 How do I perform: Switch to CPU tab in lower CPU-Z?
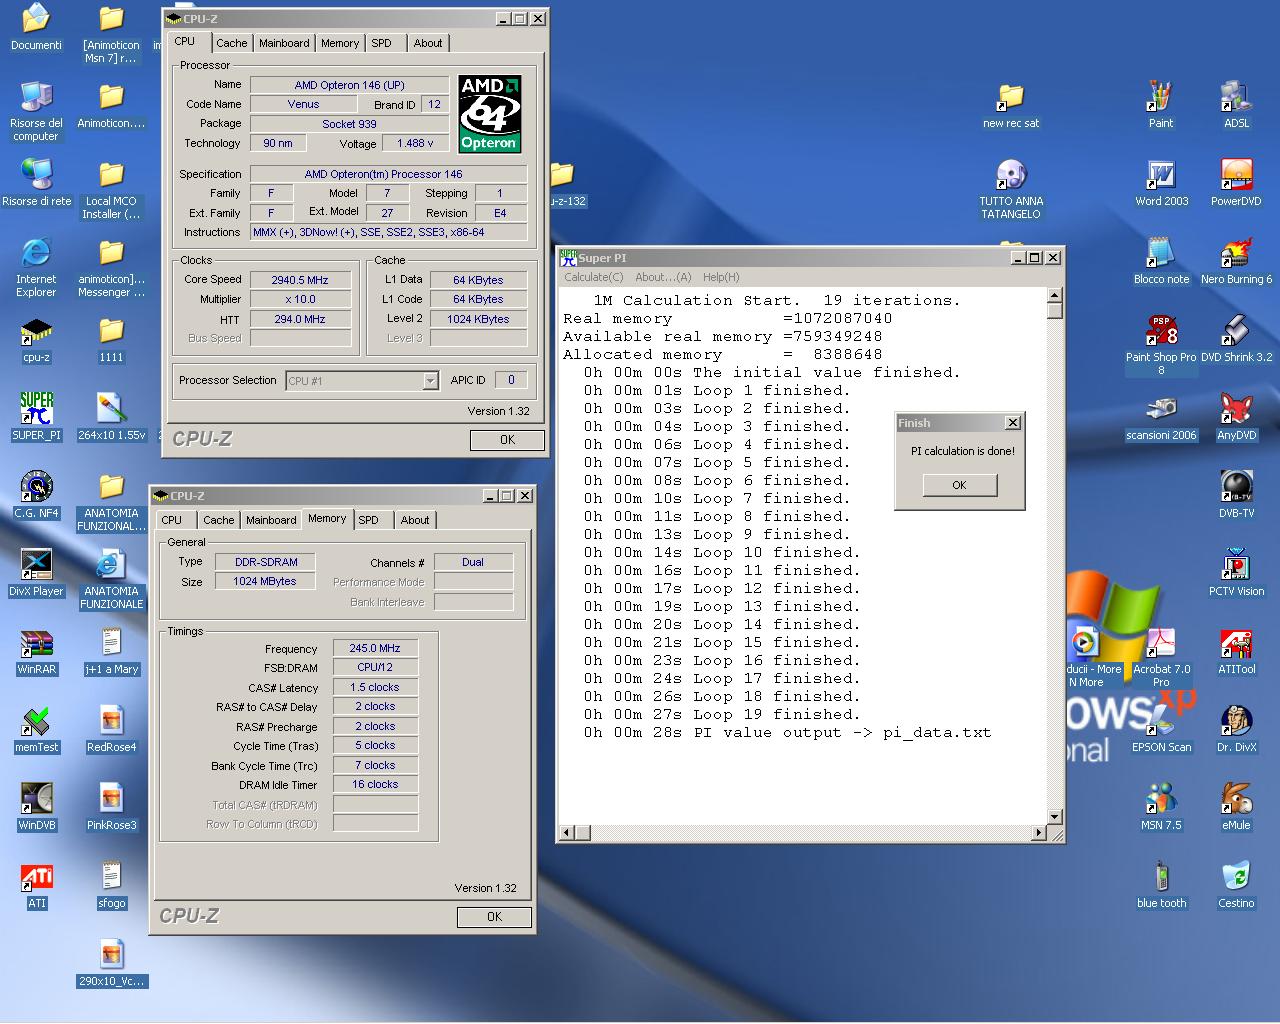click(172, 520)
